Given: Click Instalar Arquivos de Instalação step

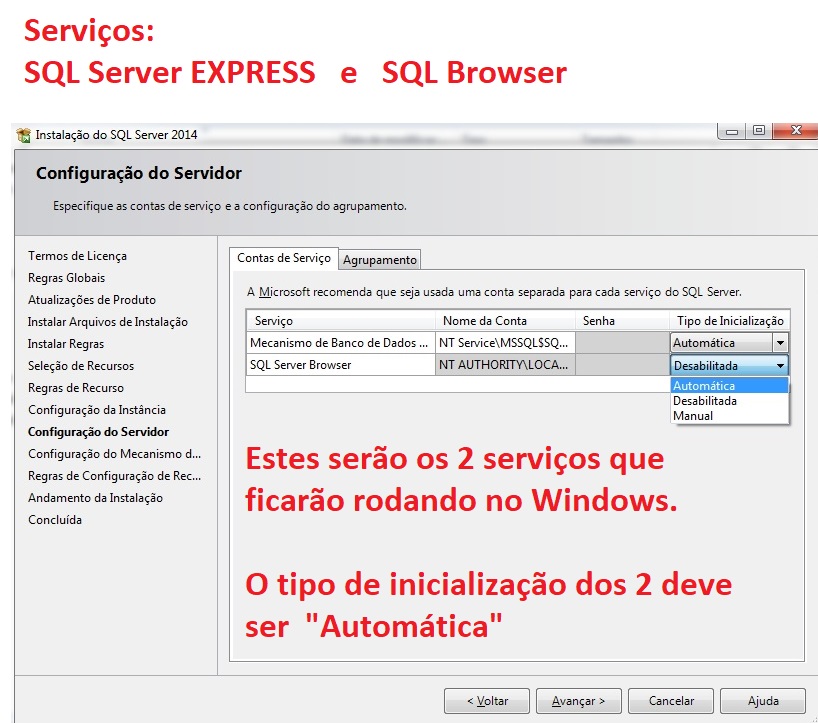Looking at the screenshot, I should [x=107, y=322].
